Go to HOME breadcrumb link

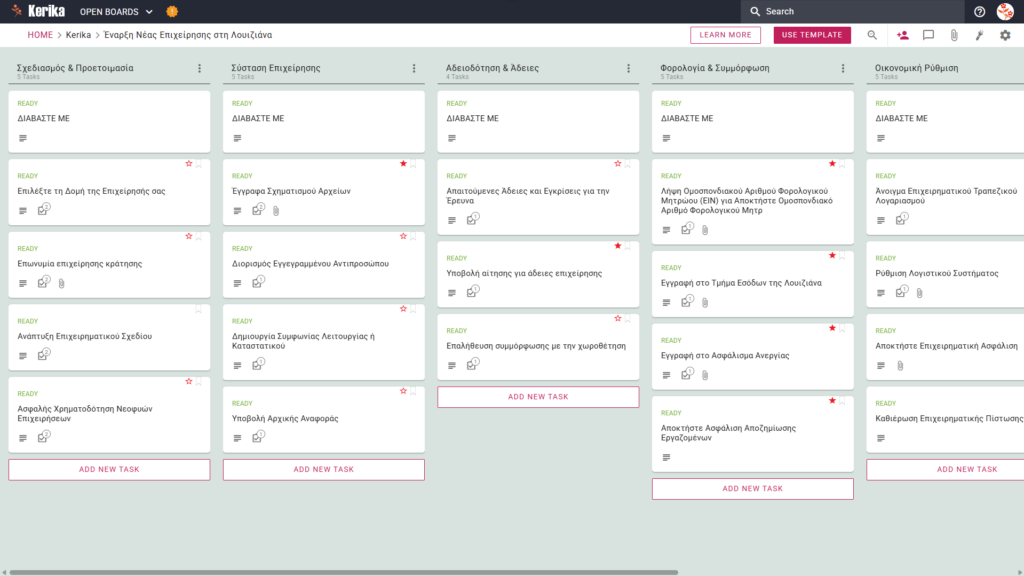click(40, 35)
